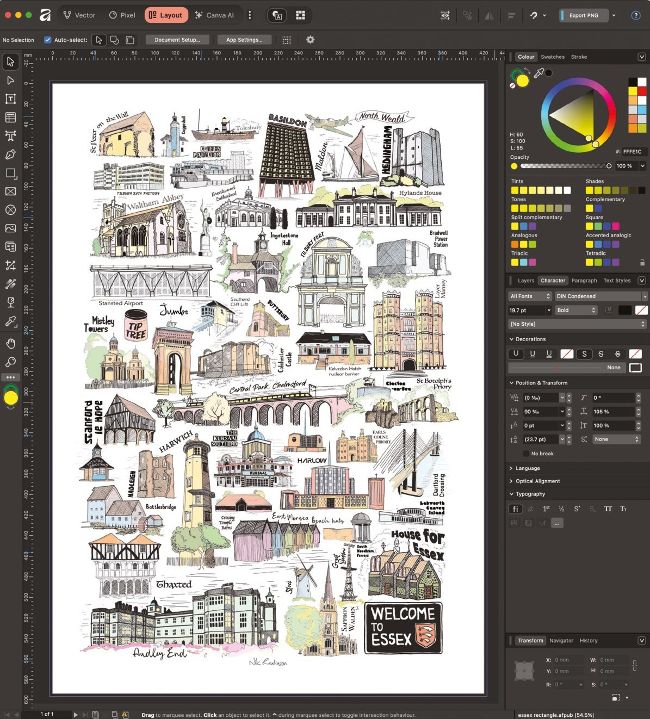
Task: Open the Navigator tab
Action: pos(562,640)
